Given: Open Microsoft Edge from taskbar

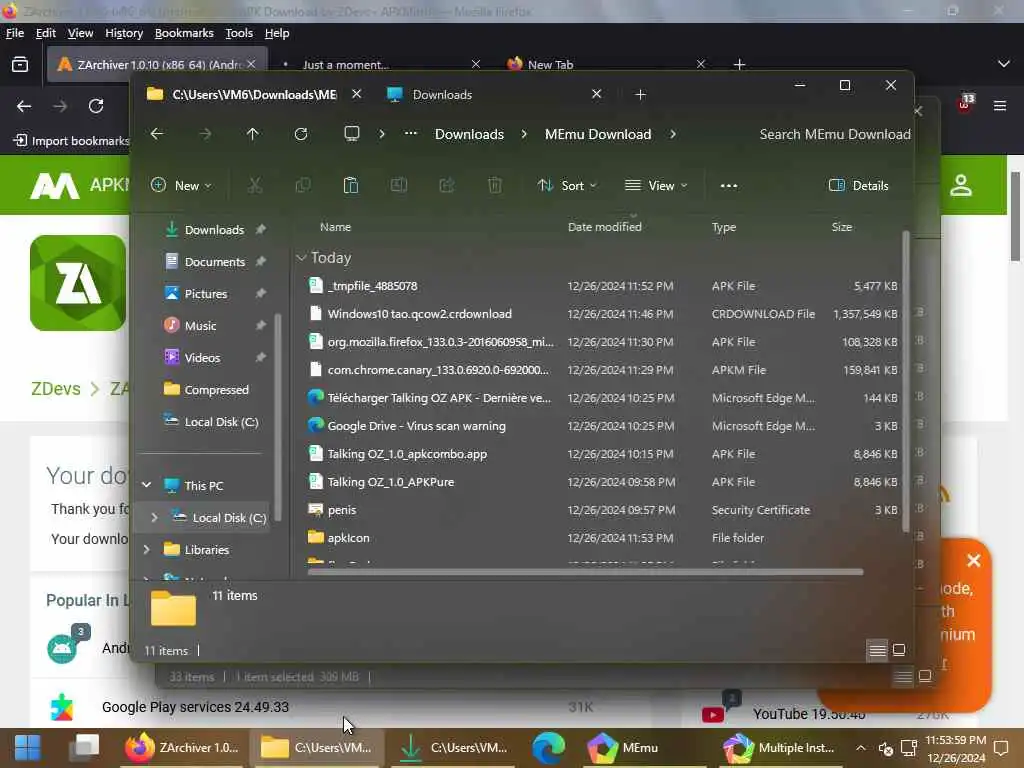Looking at the screenshot, I should click(x=549, y=748).
